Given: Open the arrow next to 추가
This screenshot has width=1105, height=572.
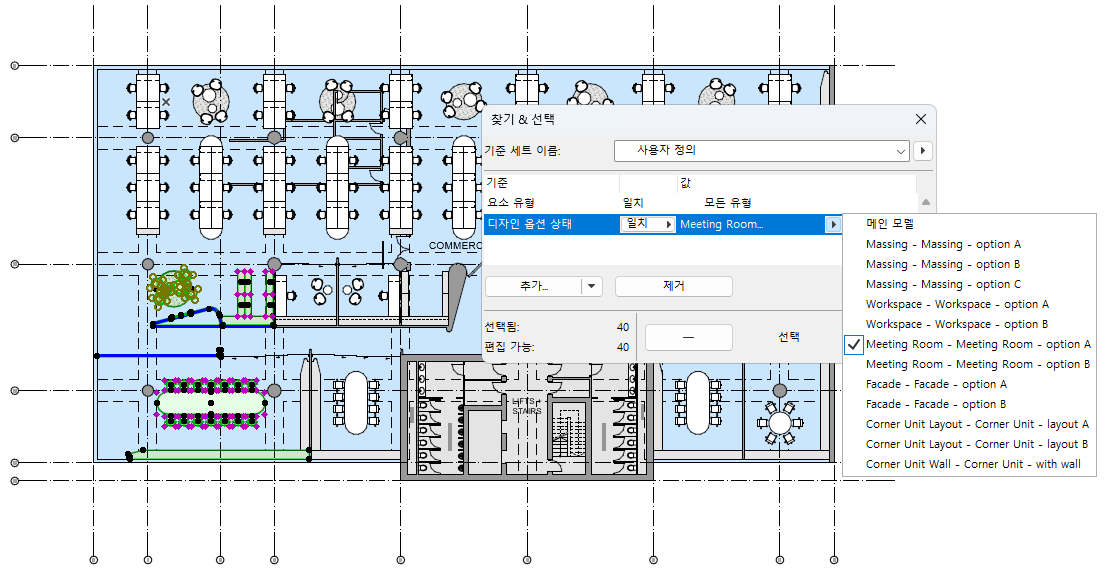Looking at the screenshot, I should coord(591,286).
